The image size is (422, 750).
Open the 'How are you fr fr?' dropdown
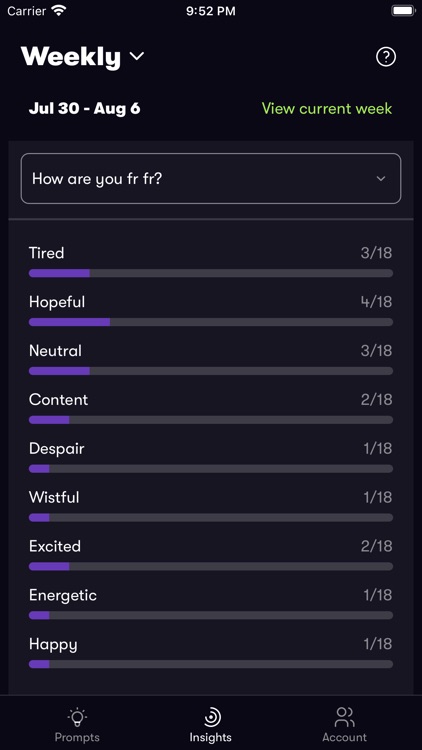pos(211,178)
